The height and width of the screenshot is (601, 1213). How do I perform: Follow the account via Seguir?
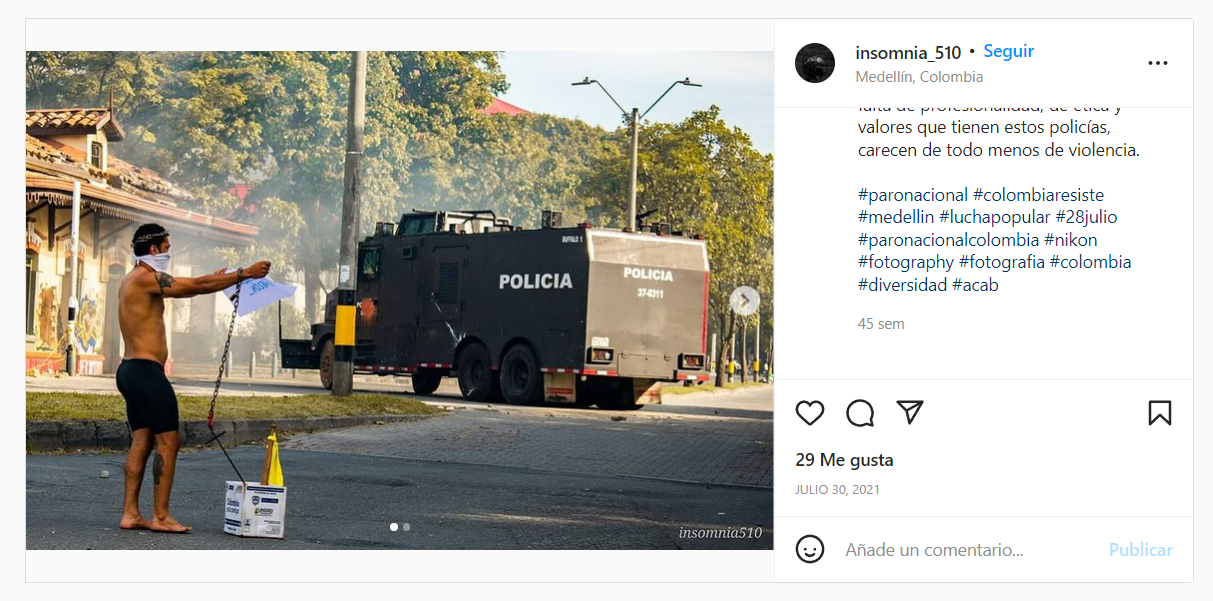pyautogui.click(x=1009, y=51)
